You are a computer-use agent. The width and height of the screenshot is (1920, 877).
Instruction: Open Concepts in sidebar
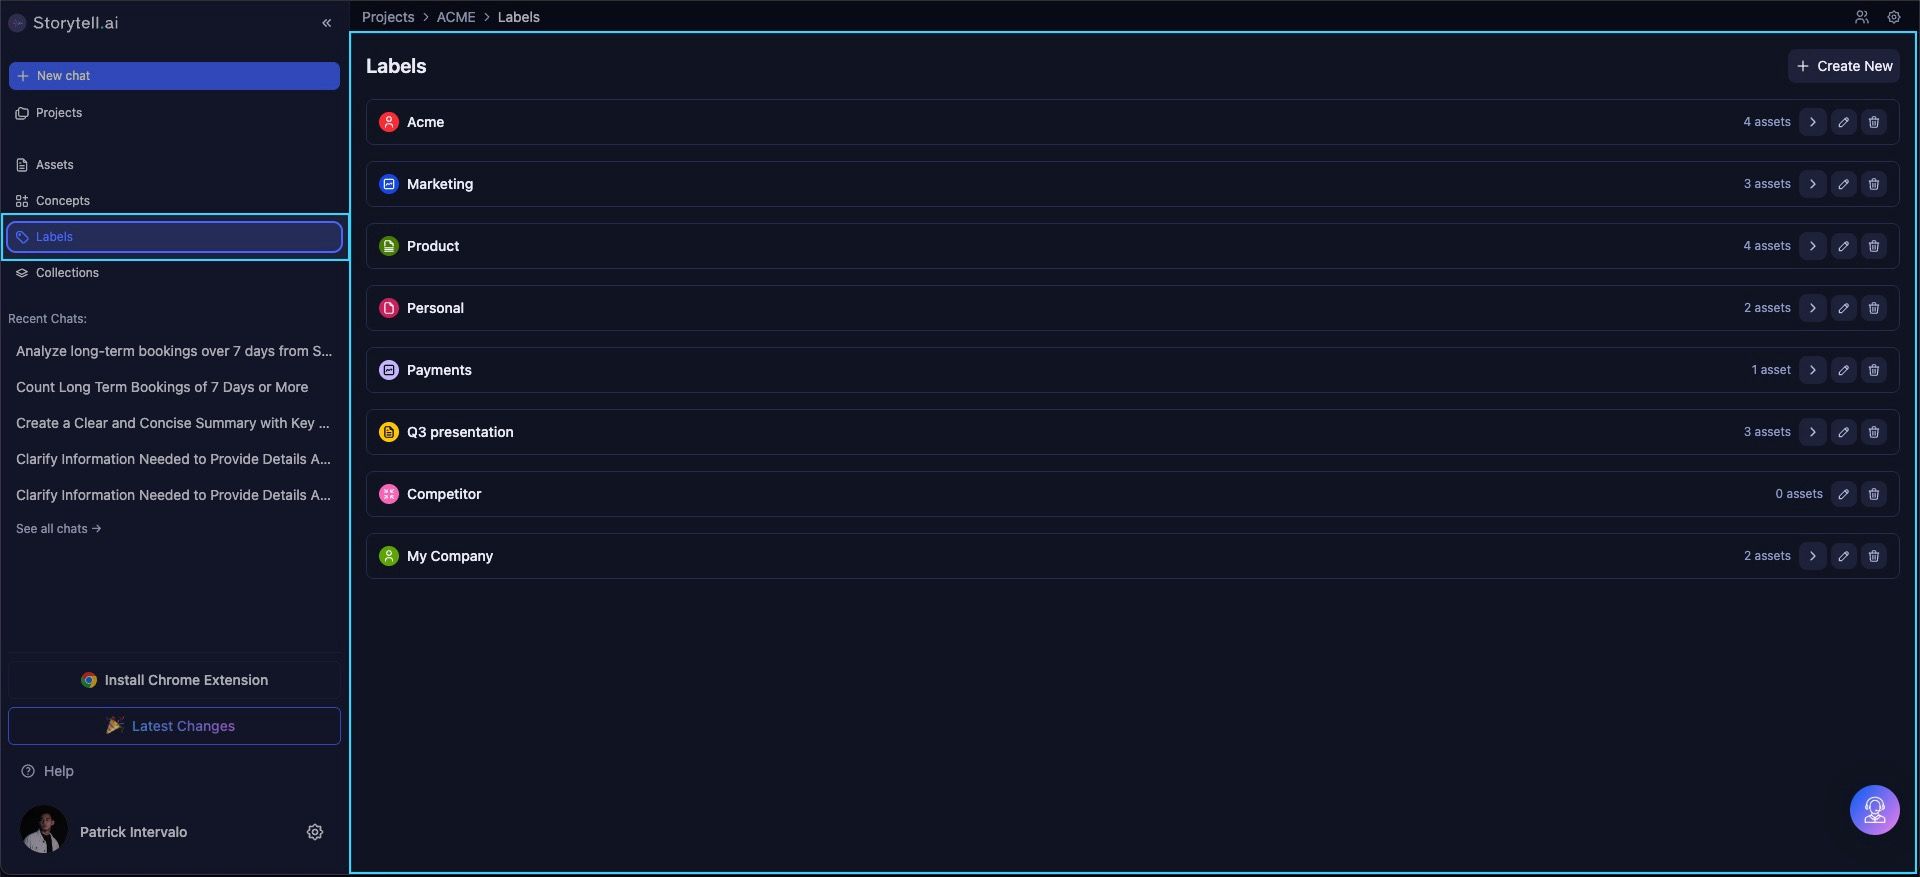62,201
